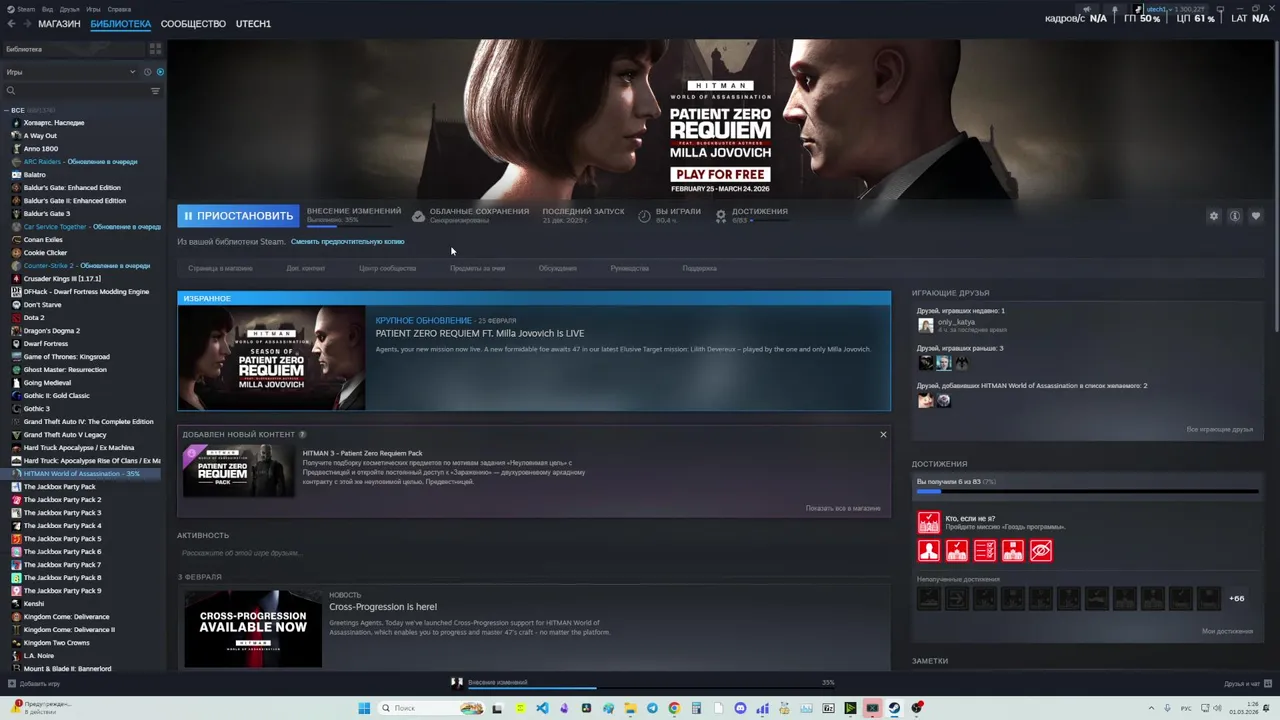Sort by recent activity clock icon
This screenshot has width=1280, height=720.
147,72
